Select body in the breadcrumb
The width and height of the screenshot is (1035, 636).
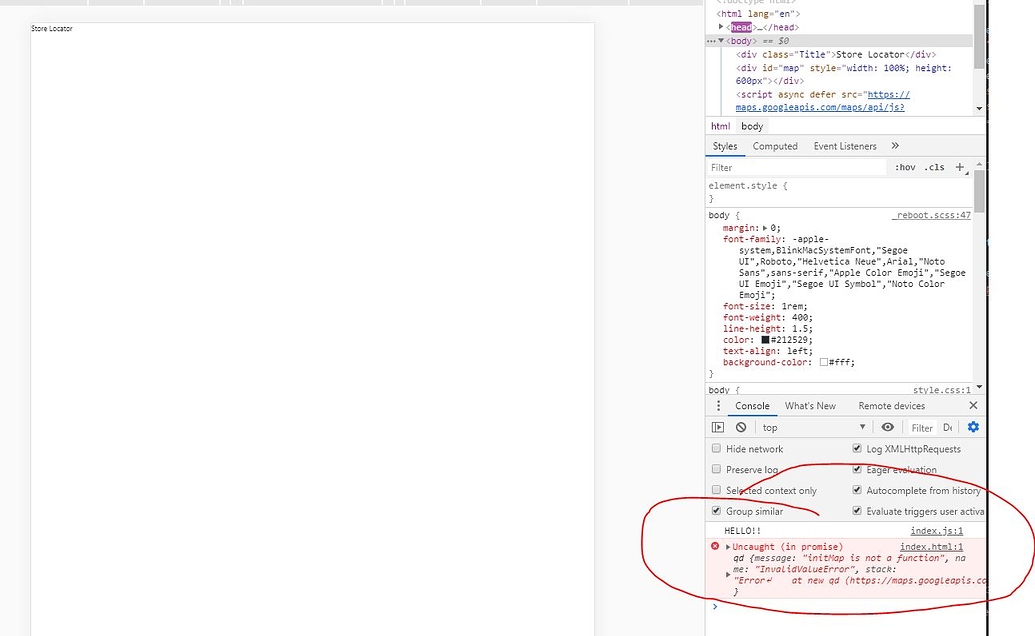(752, 126)
